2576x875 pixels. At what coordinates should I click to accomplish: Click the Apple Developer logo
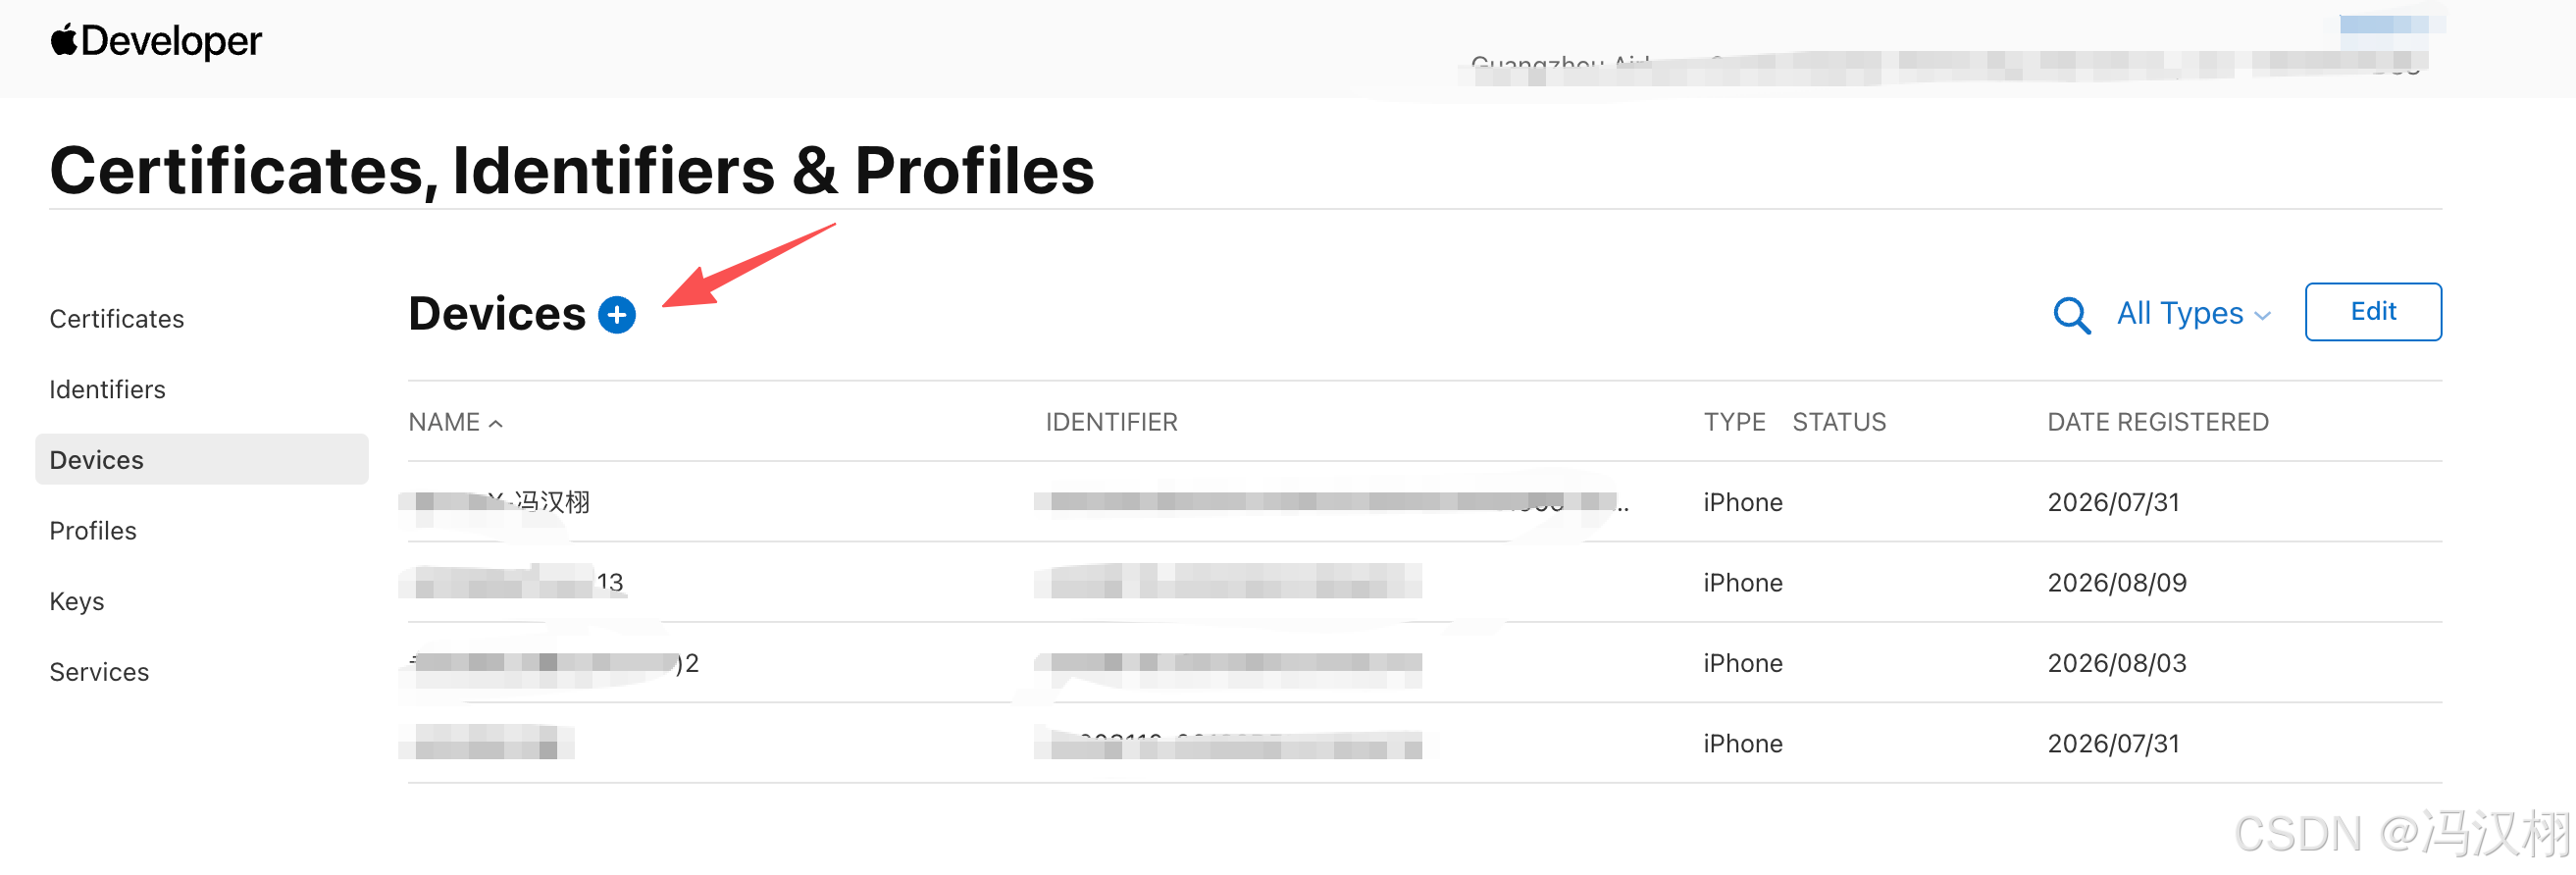point(156,41)
